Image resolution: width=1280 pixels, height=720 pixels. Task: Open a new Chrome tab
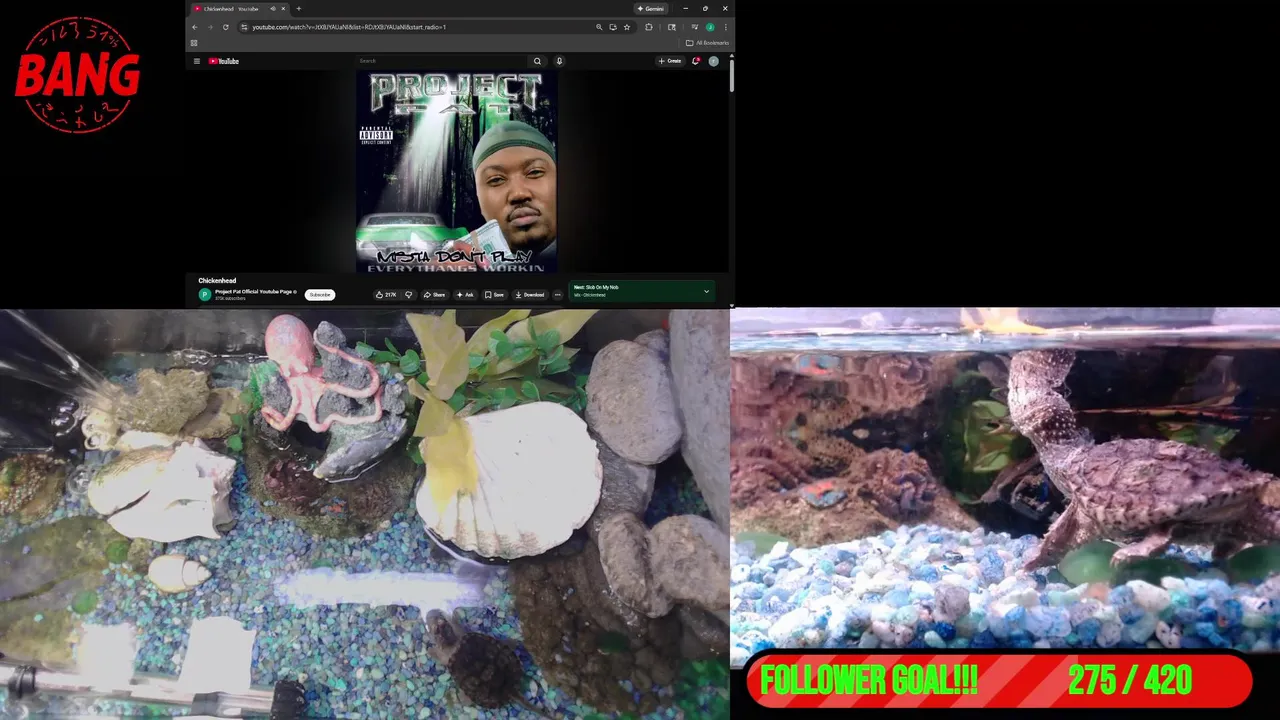pyautogui.click(x=298, y=9)
